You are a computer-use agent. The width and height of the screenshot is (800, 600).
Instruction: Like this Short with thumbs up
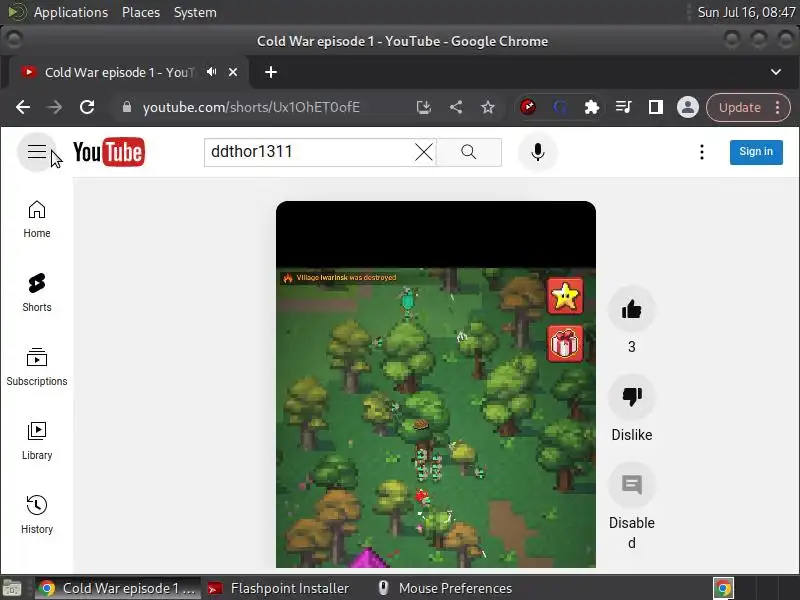point(632,309)
